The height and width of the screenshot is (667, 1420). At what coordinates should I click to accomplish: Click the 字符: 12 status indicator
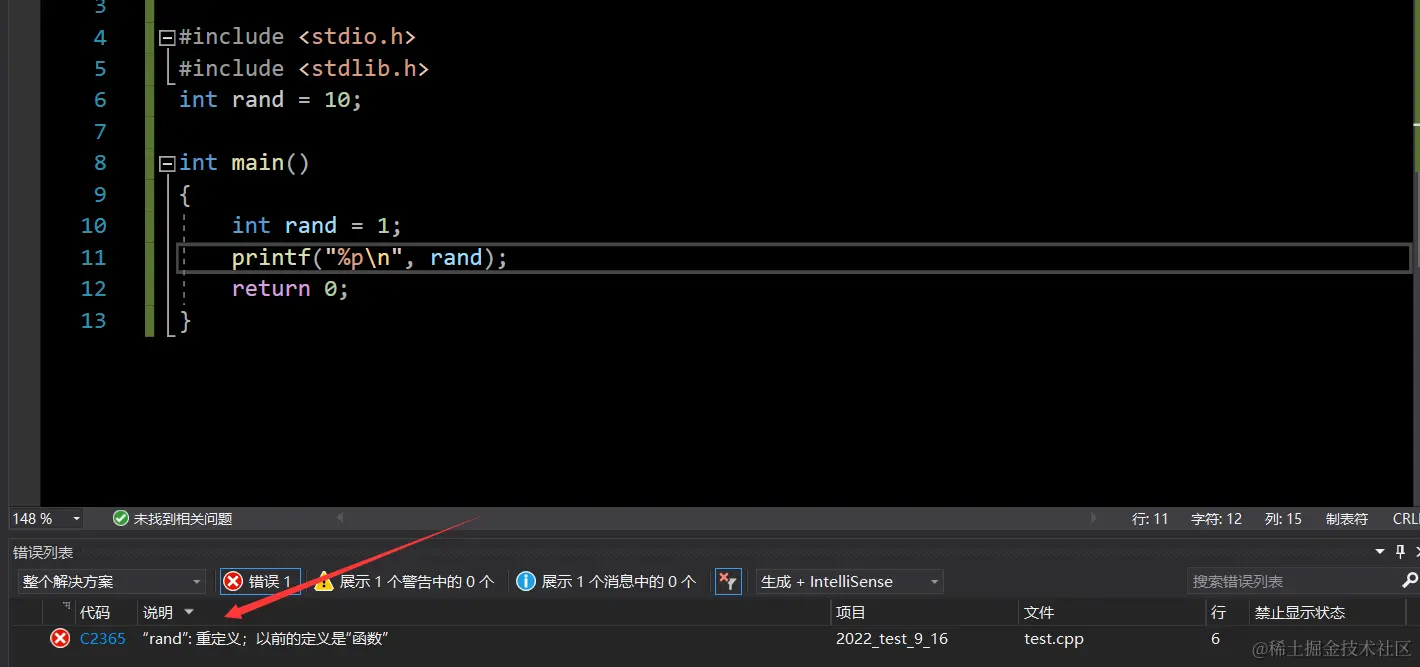pos(1216,519)
